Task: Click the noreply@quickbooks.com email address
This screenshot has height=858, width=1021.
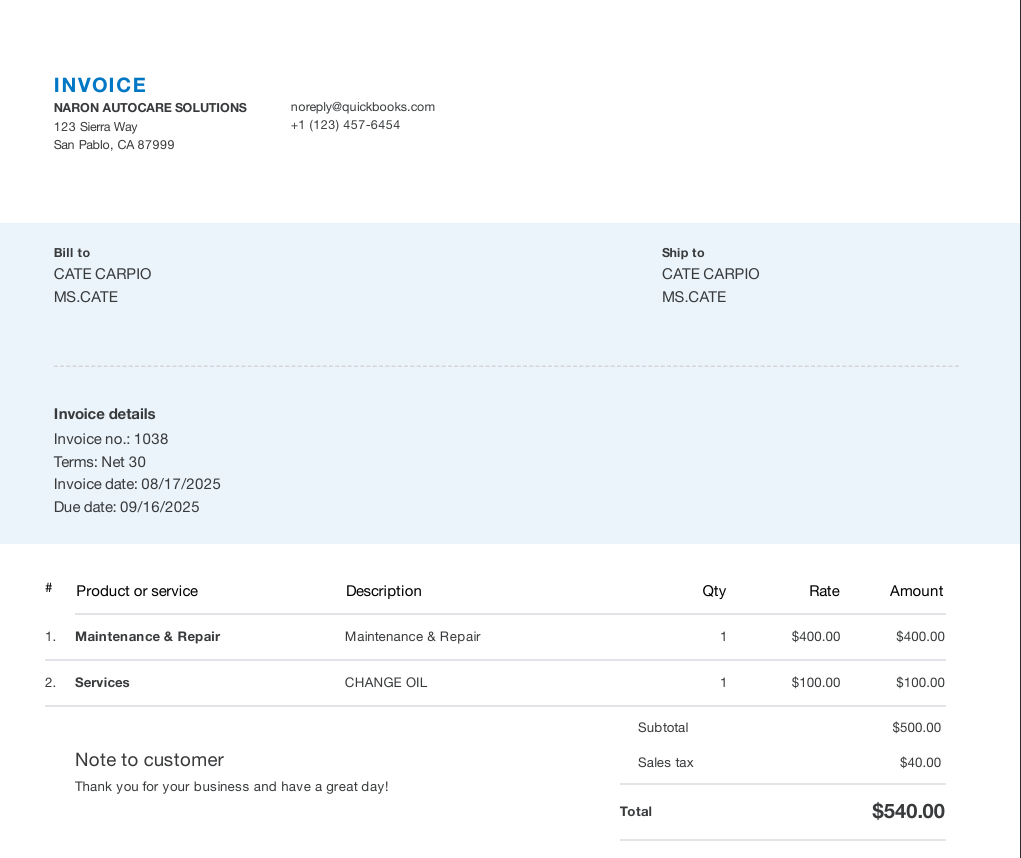Action: click(362, 107)
